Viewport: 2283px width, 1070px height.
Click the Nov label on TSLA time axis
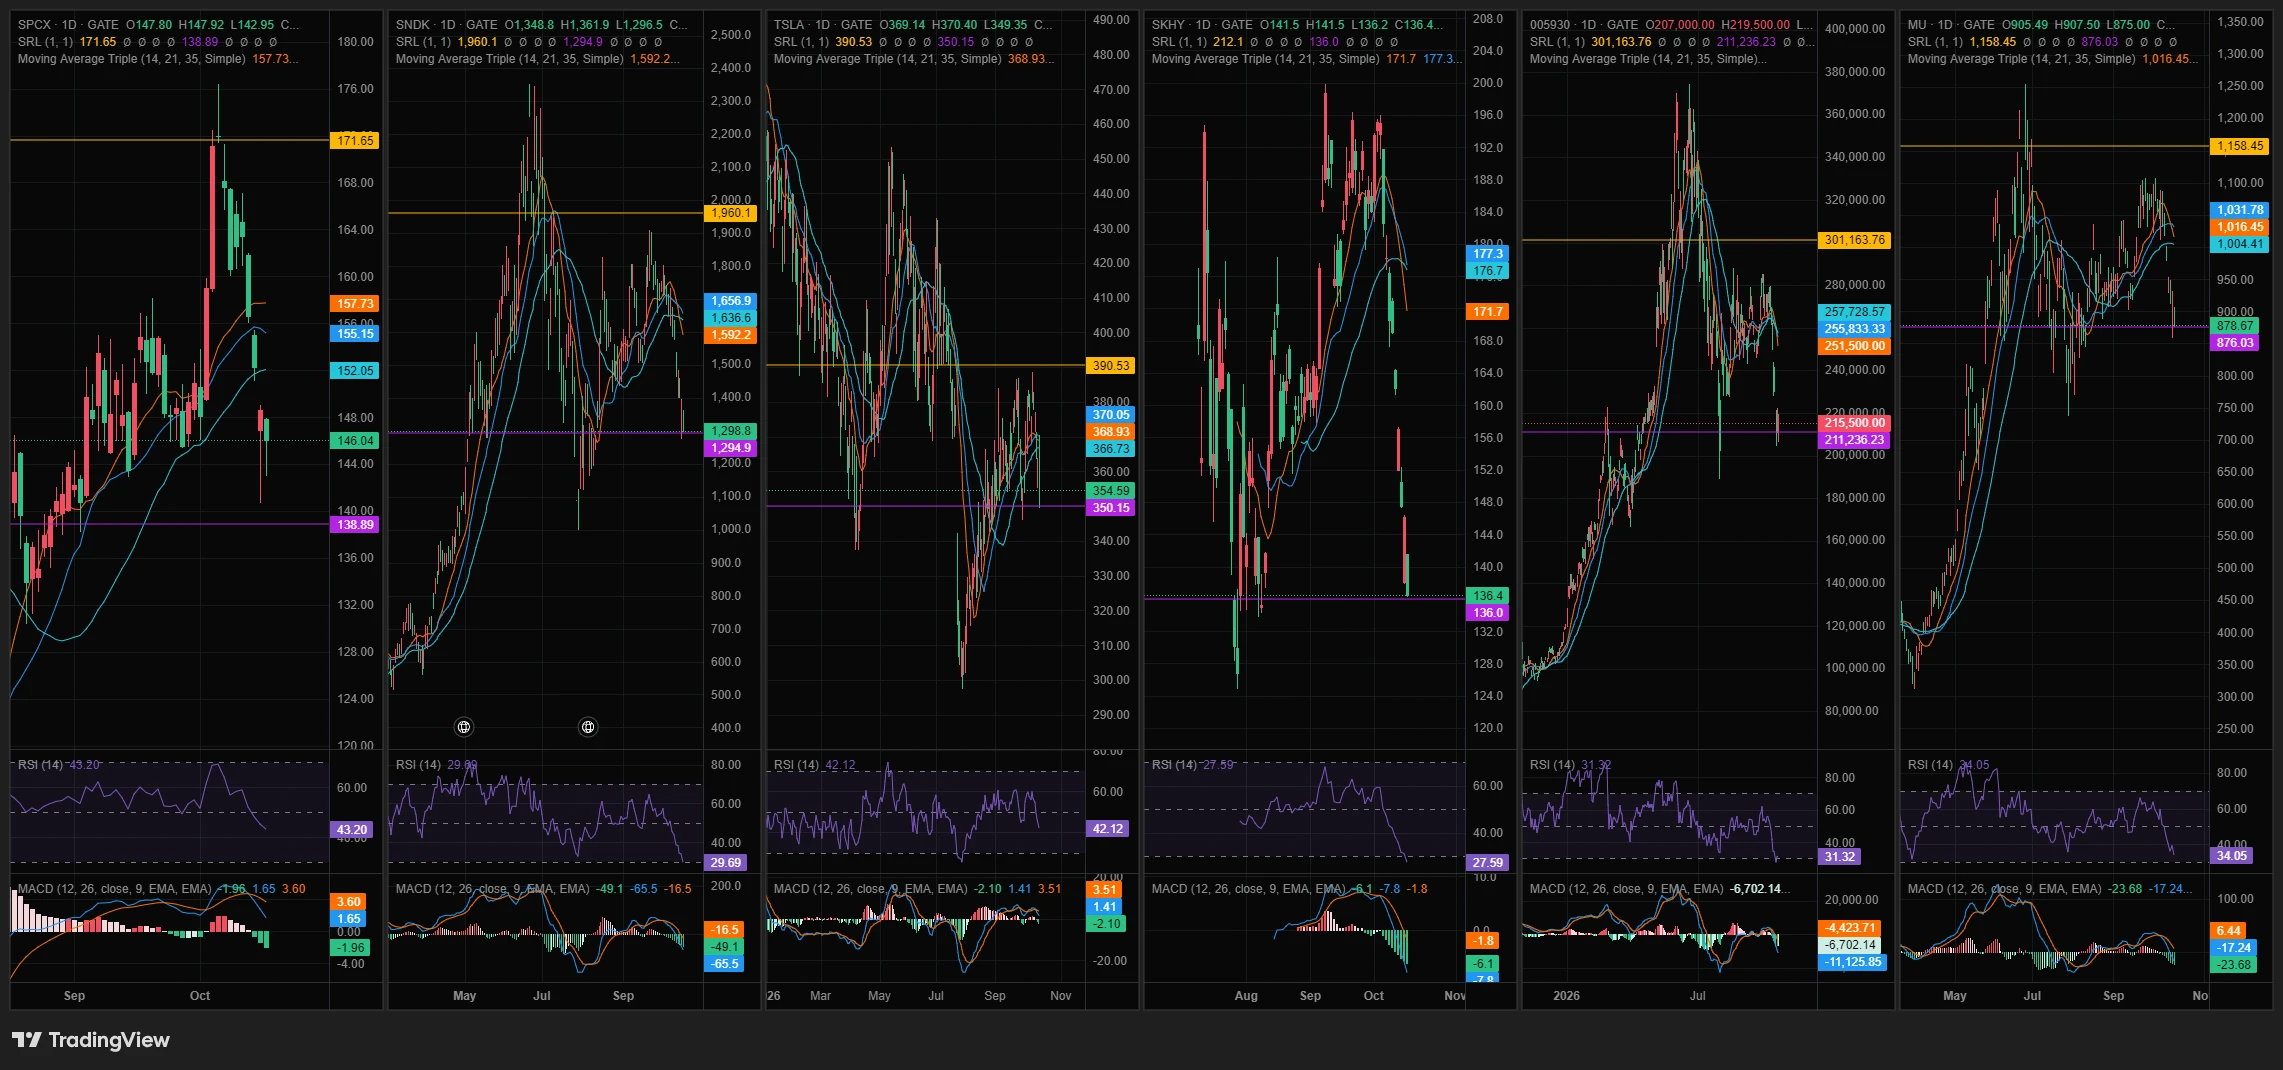coord(1060,996)
